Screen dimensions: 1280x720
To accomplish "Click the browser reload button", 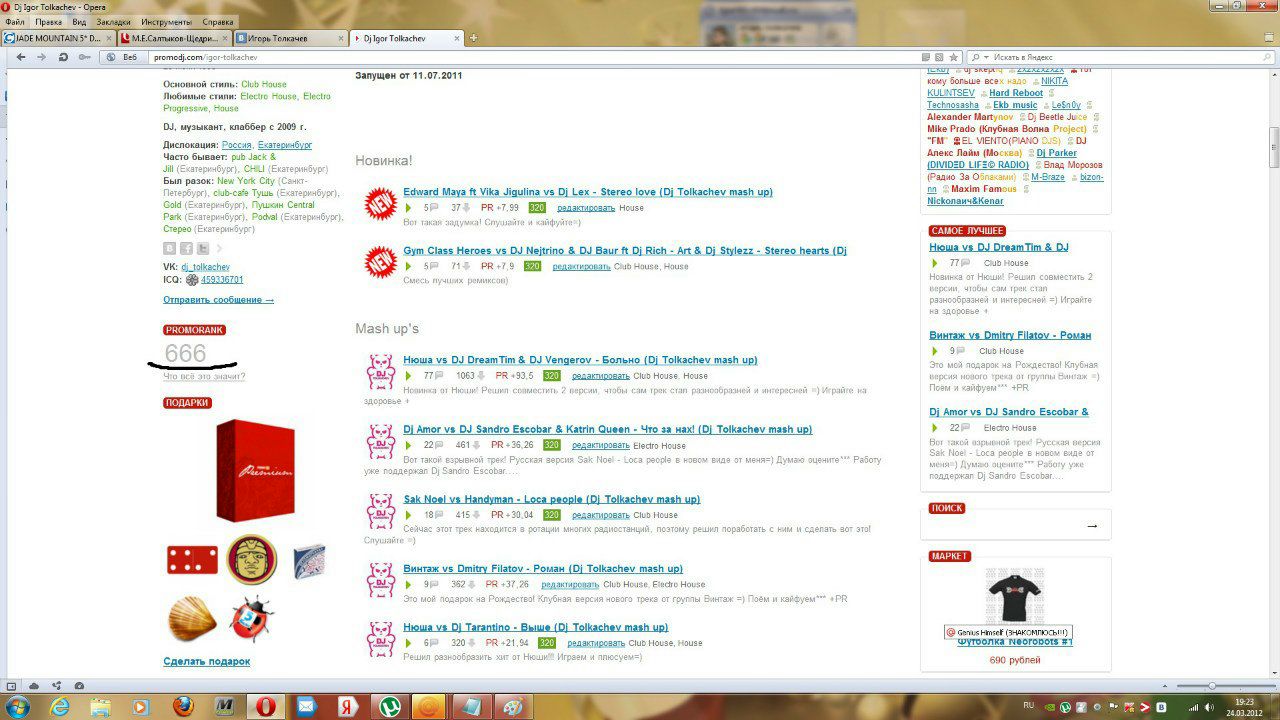I will coord(63,57).
